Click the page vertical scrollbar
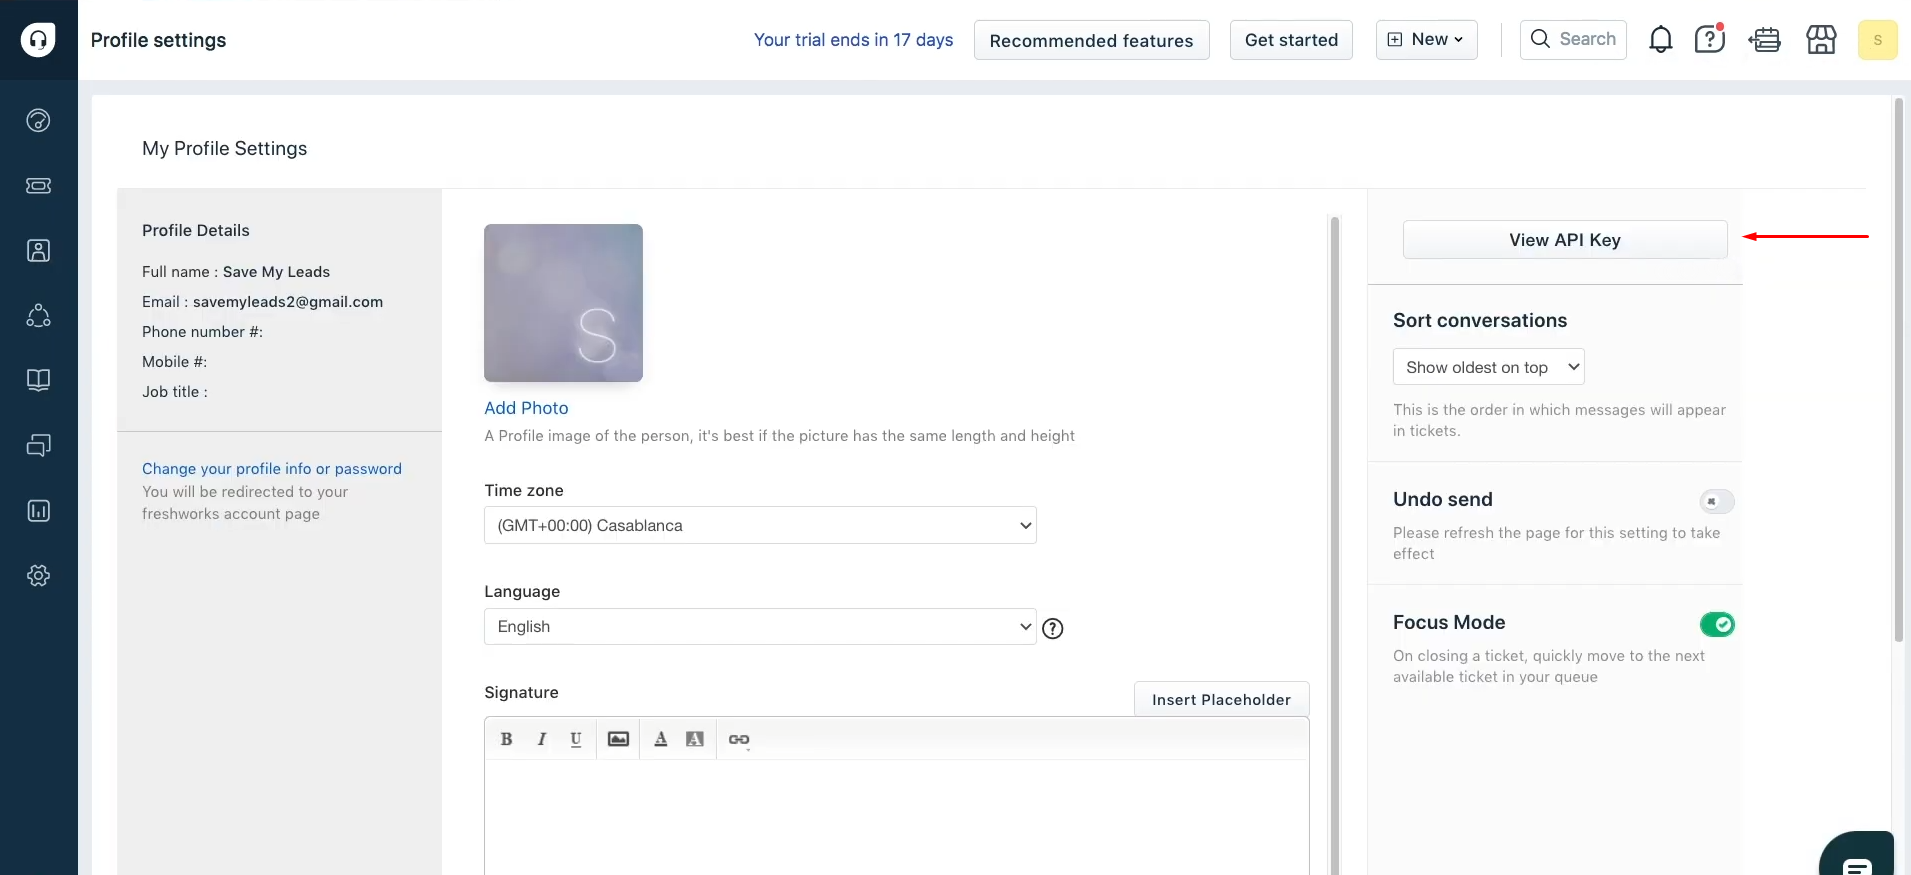This screenshot has width=1911, height=875. [1898, 370]
